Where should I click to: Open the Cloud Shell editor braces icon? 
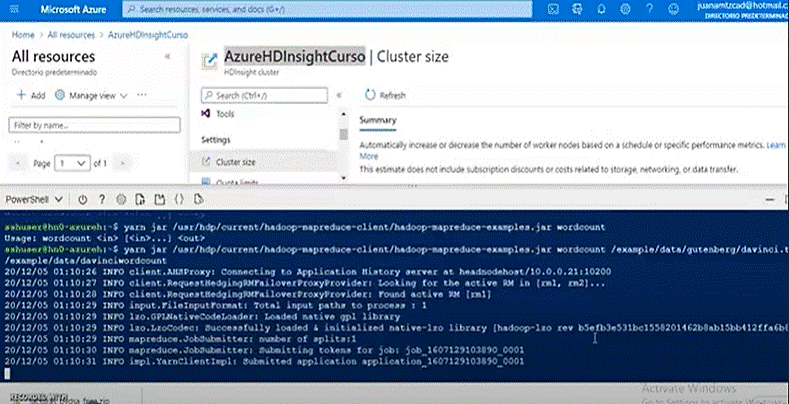tap(179, 200)
